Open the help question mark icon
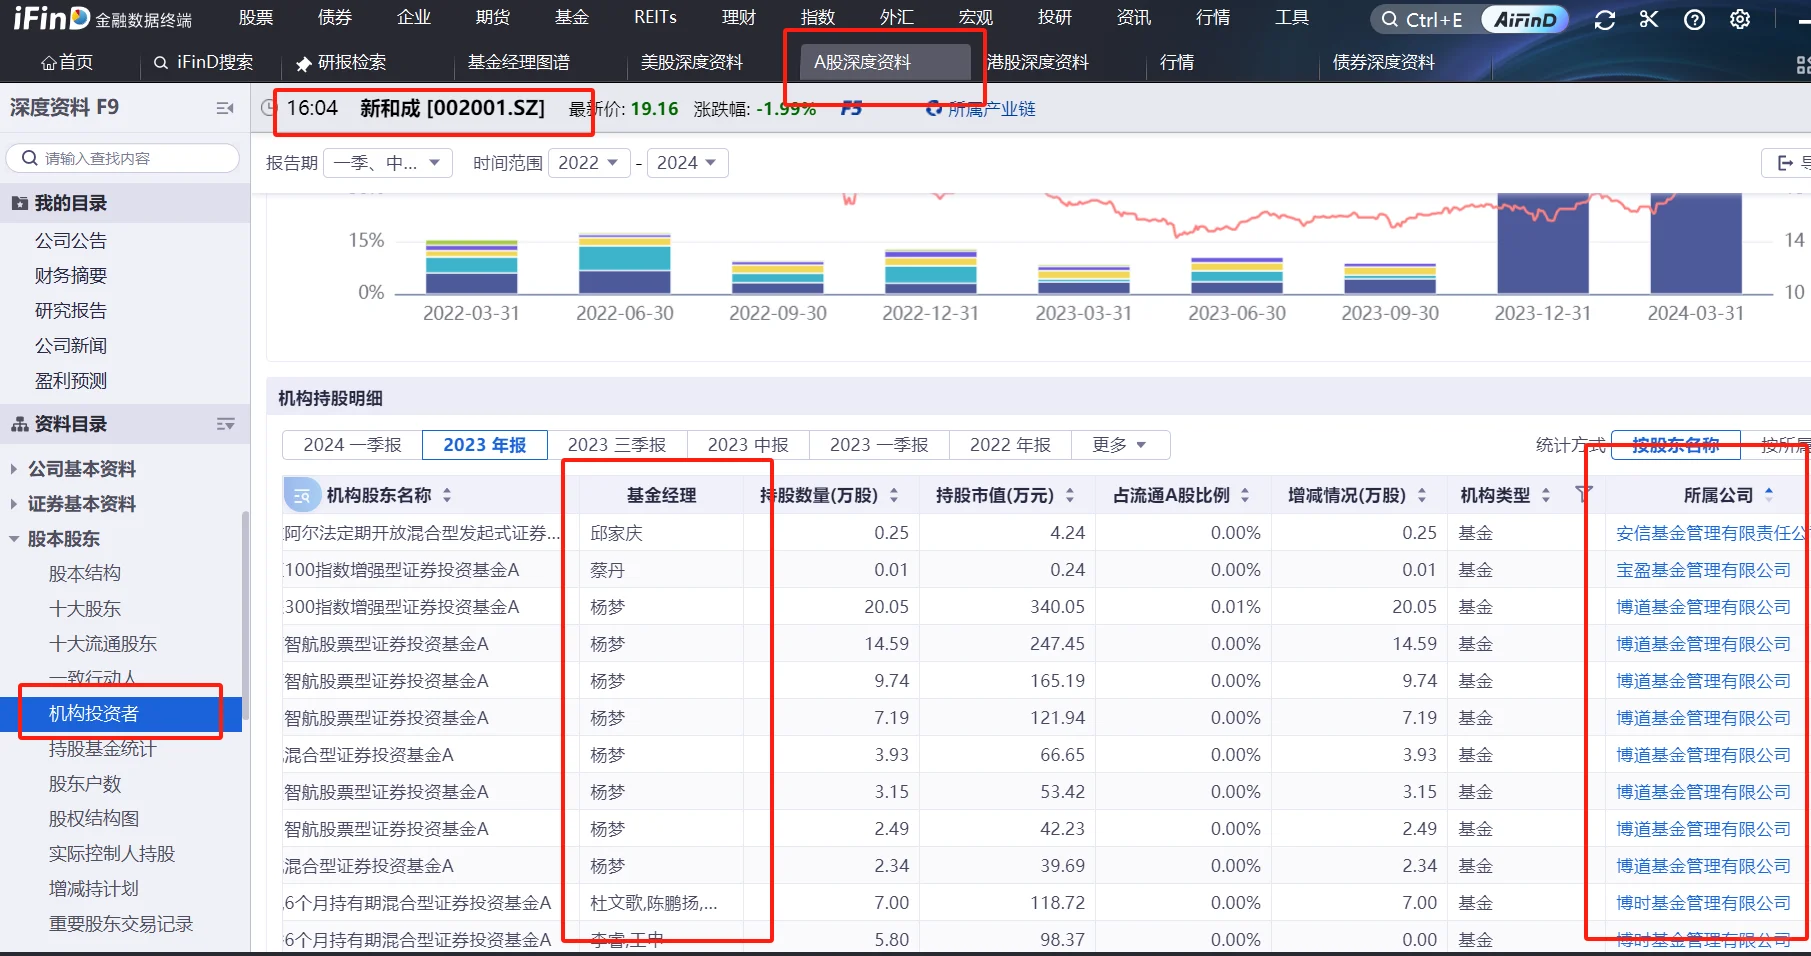This screenshot has width=1811, height=956. tap(1694, 19)
